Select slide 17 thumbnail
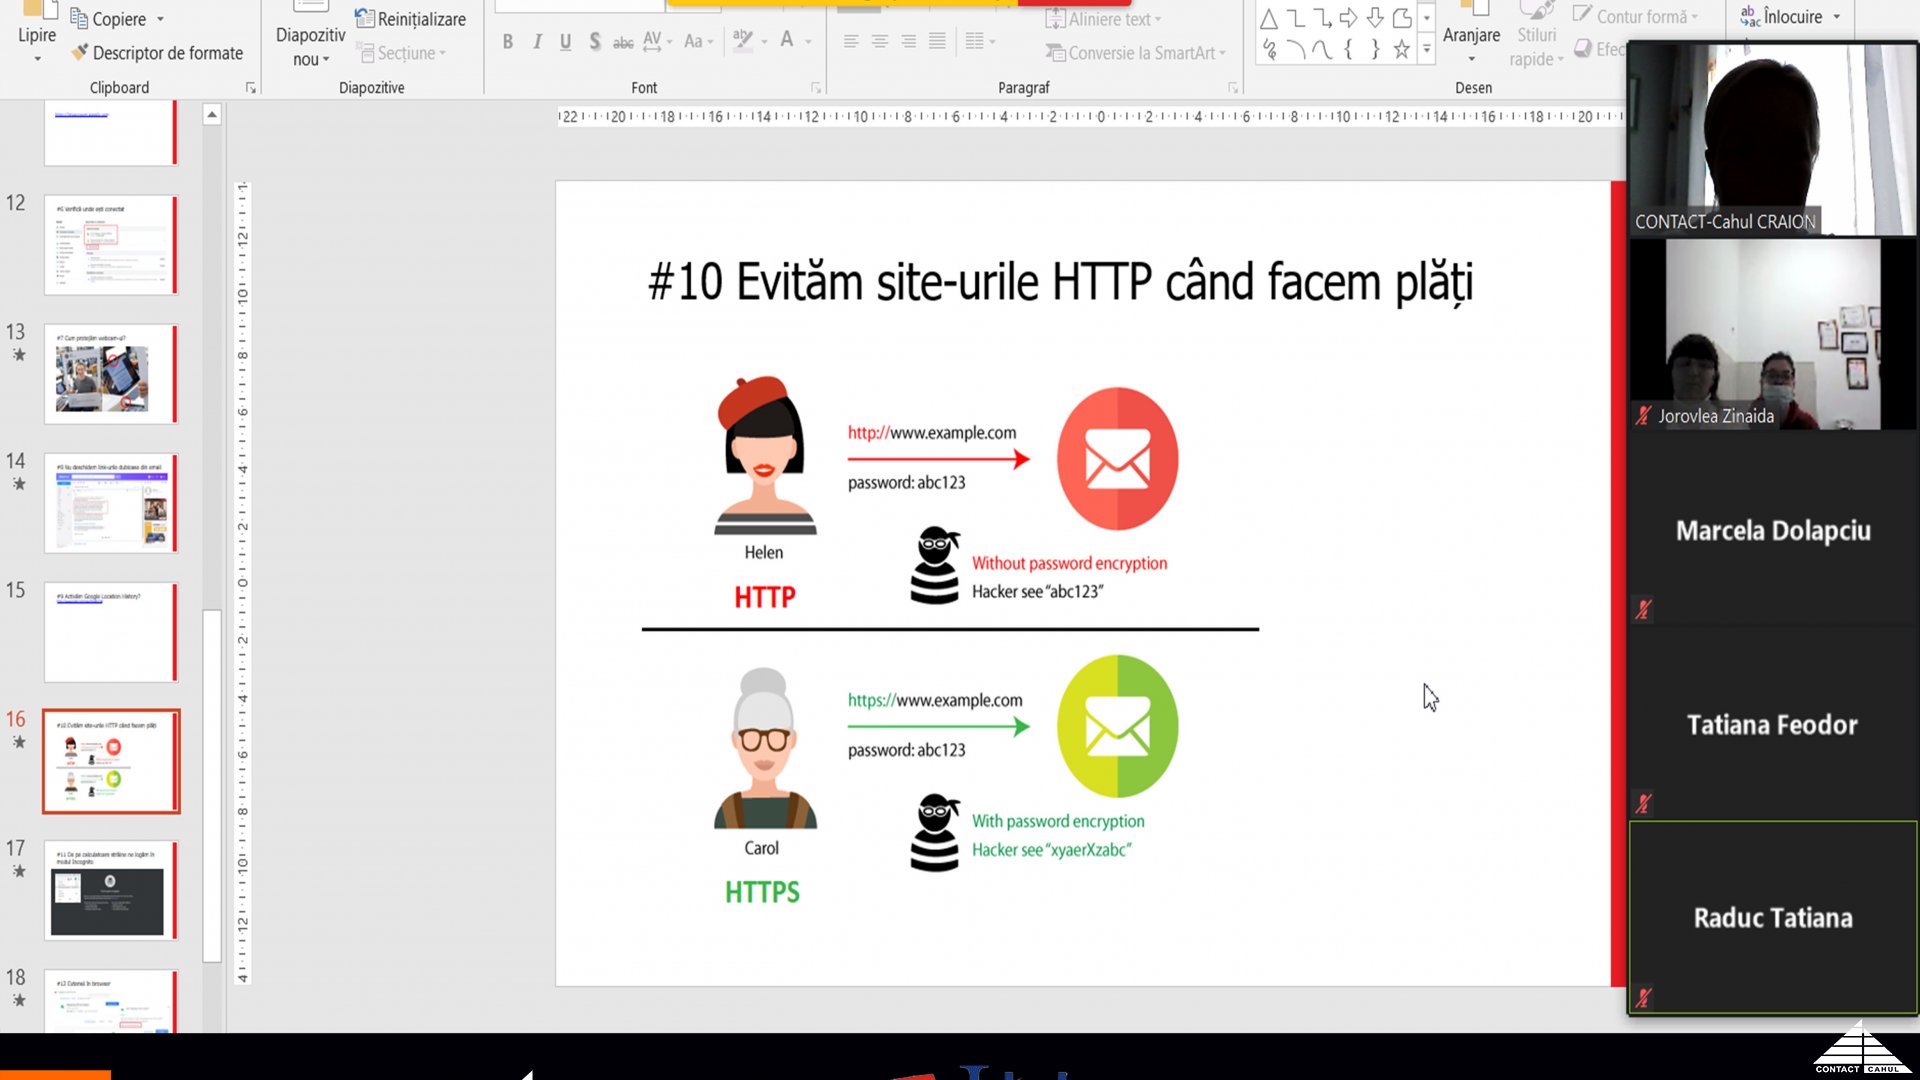The width and height of the screenshot is (1920, 1080). (110, 889)
